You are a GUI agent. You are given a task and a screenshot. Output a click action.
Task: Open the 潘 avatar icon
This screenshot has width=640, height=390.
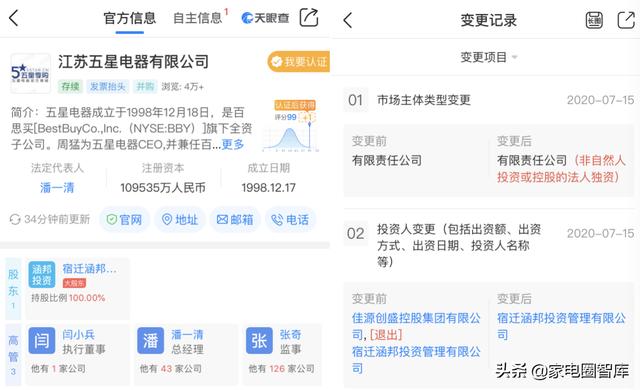coord(151,341)
